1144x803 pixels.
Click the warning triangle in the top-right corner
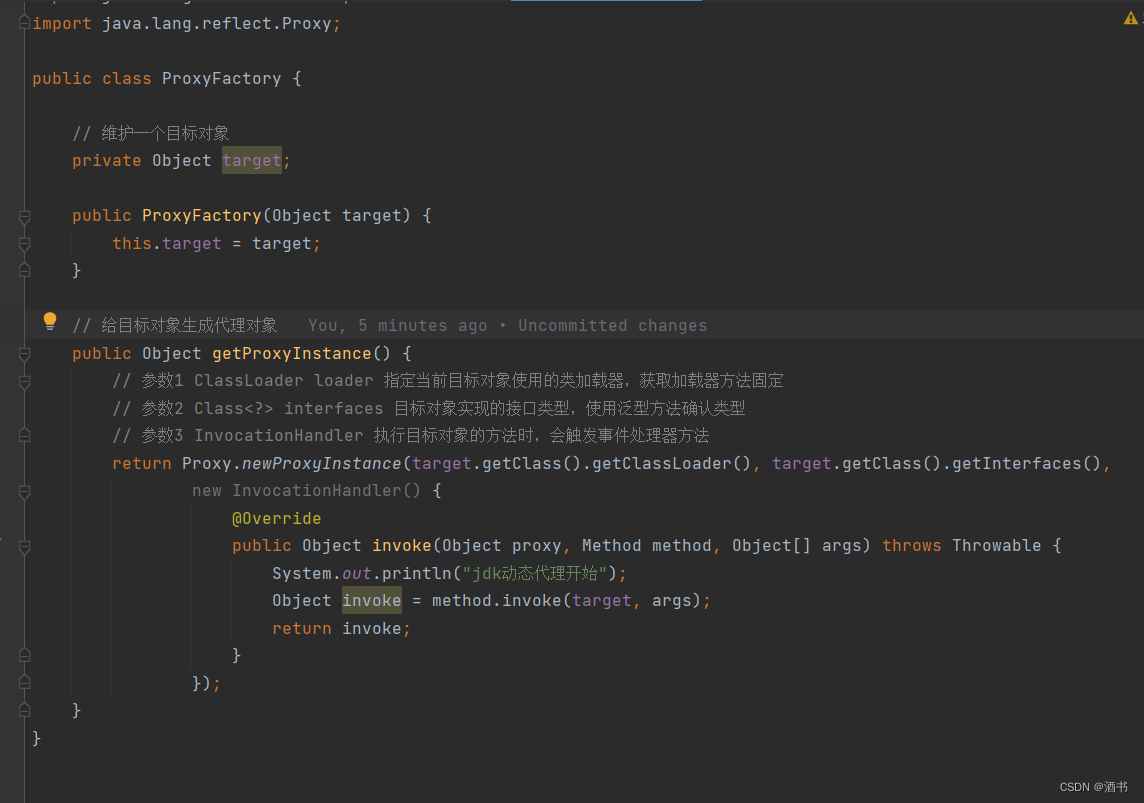(1131, 16)
